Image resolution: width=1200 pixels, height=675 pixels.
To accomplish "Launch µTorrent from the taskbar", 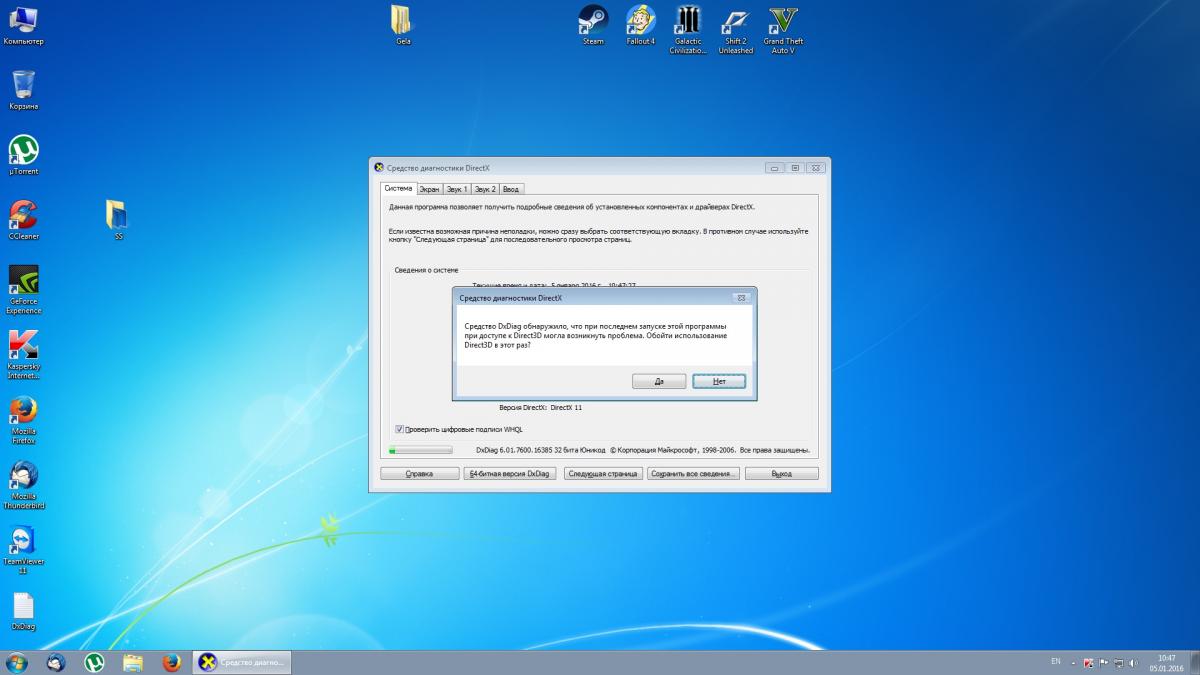I will (94, 662).
